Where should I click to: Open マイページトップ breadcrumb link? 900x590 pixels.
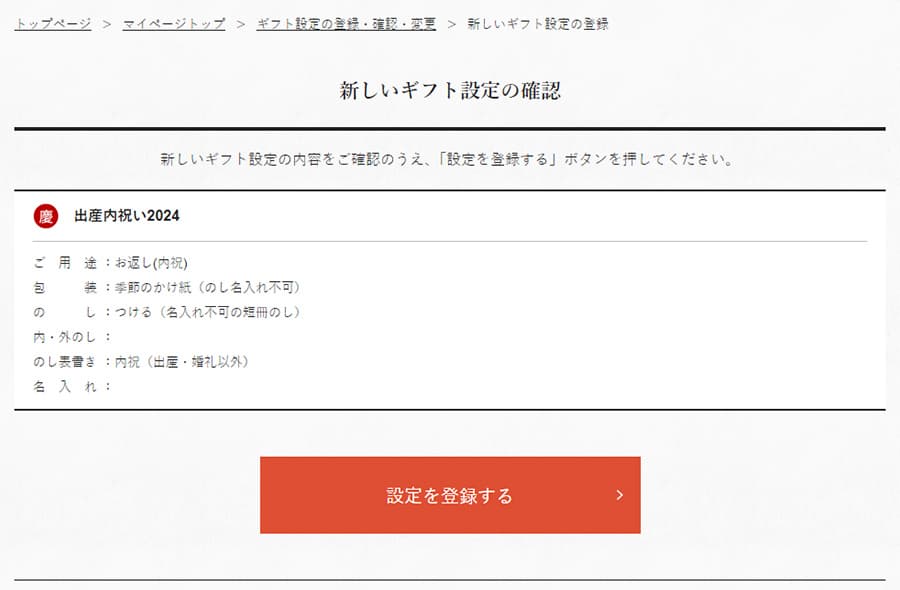(x=174, y=24)
